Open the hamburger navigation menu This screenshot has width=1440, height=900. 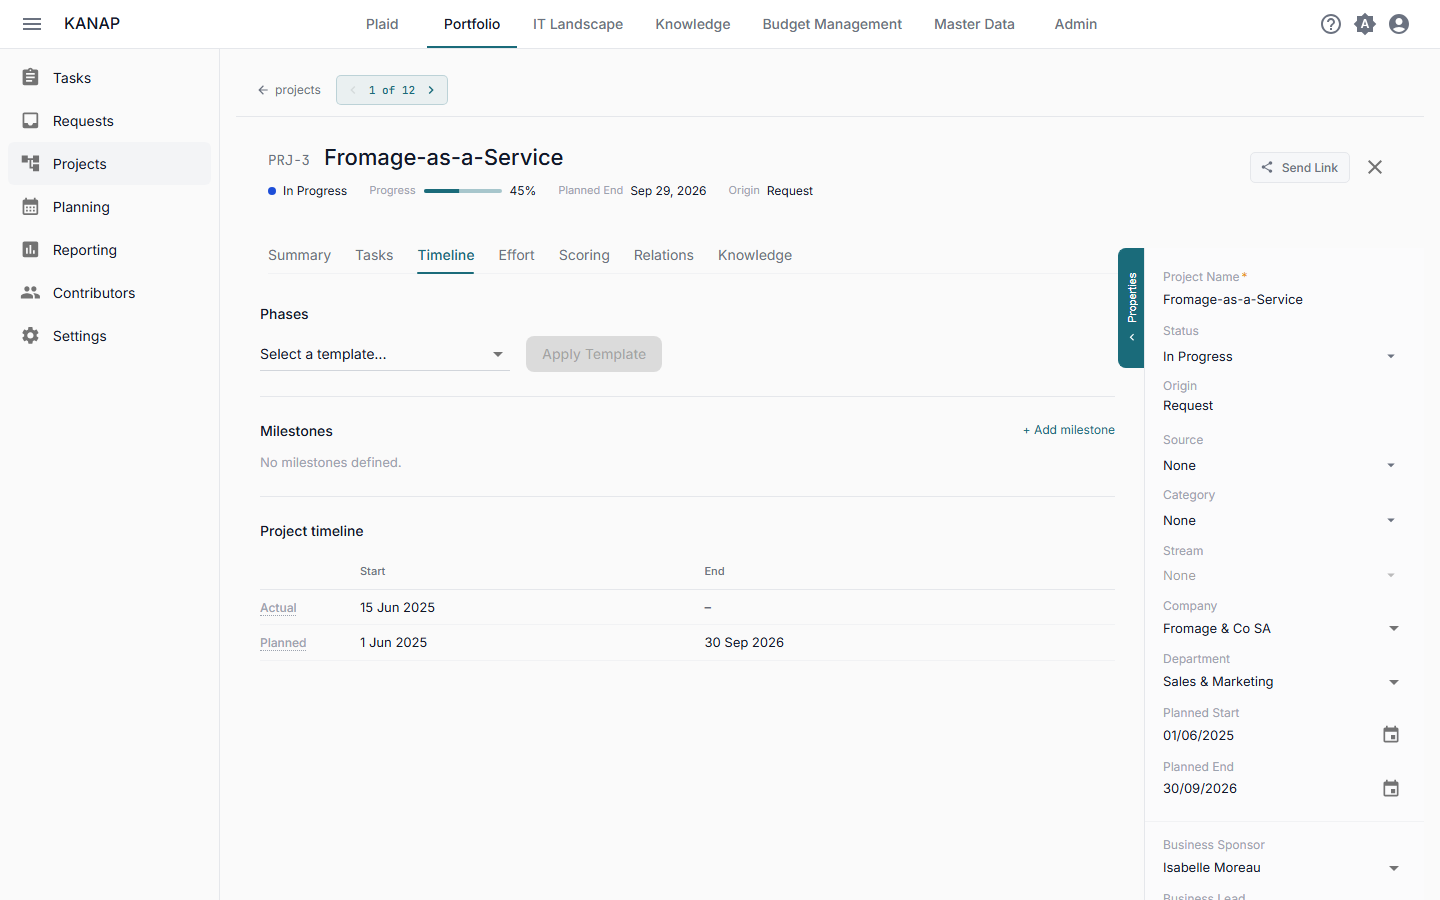tap(32, 24)
